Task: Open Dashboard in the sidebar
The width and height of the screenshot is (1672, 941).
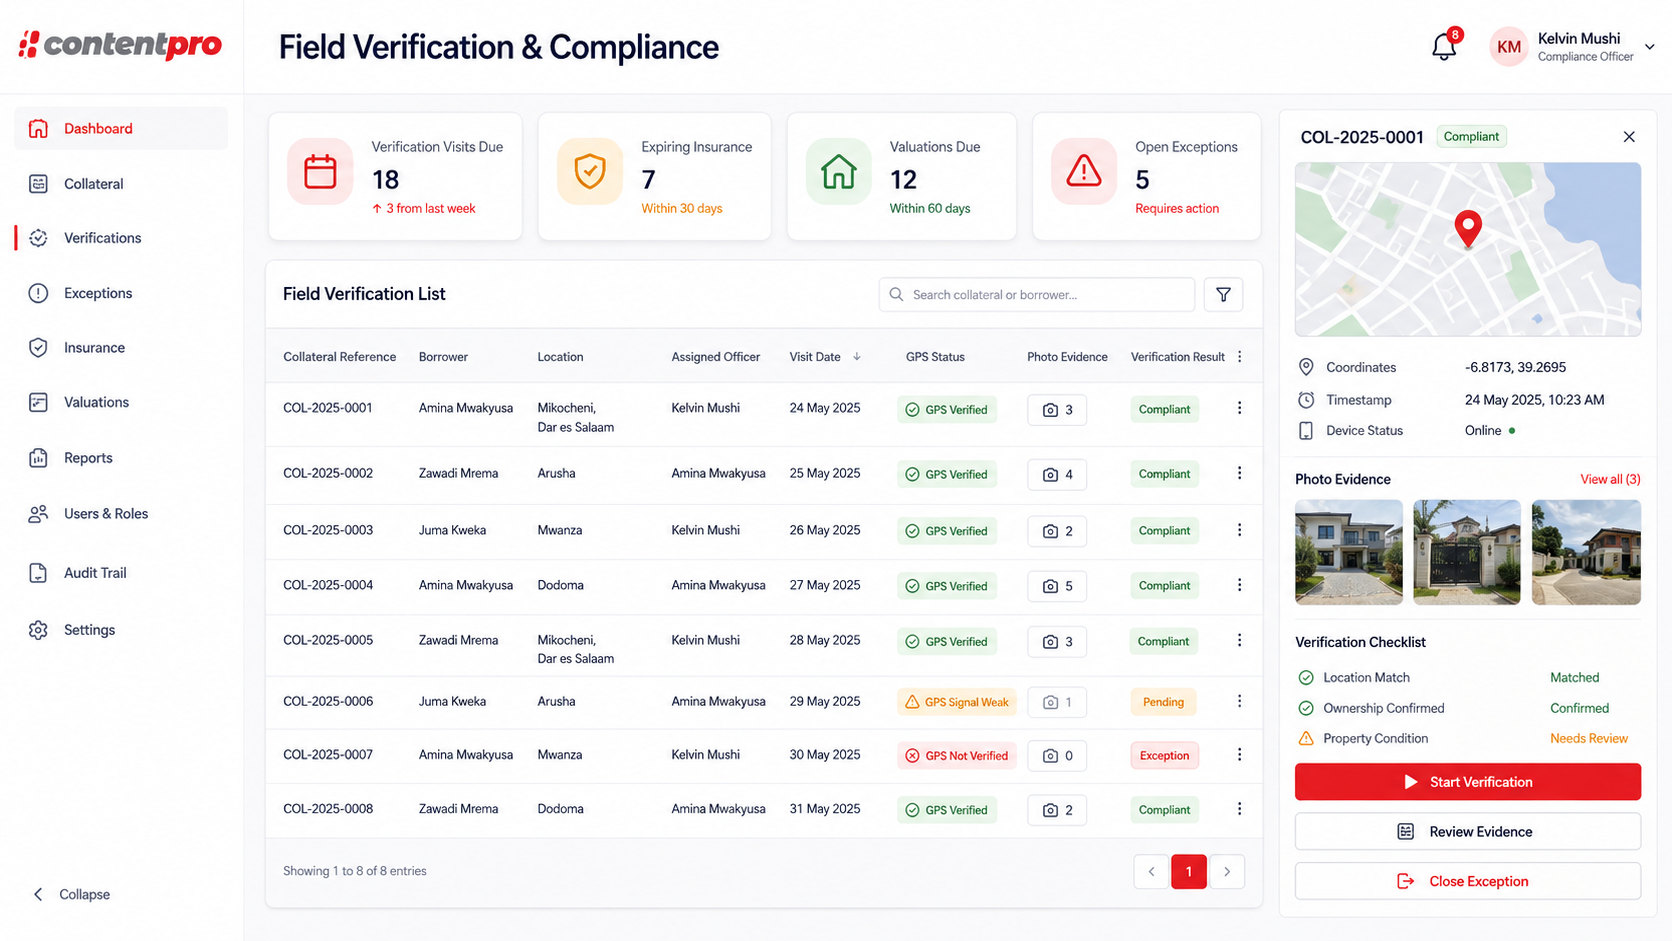Action: pos(121,128)
